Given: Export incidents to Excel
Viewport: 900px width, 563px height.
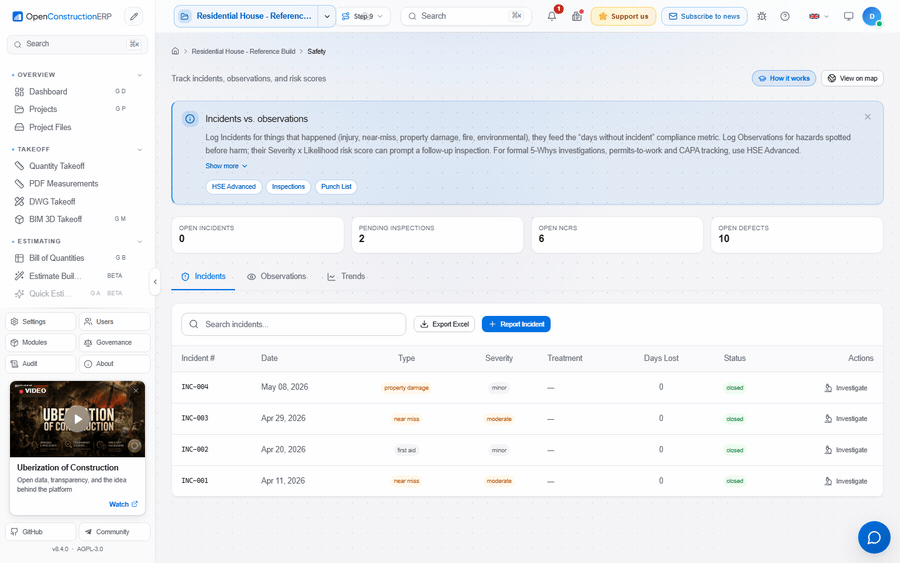Looking at the screenshot, I should [x=444, y=324].
